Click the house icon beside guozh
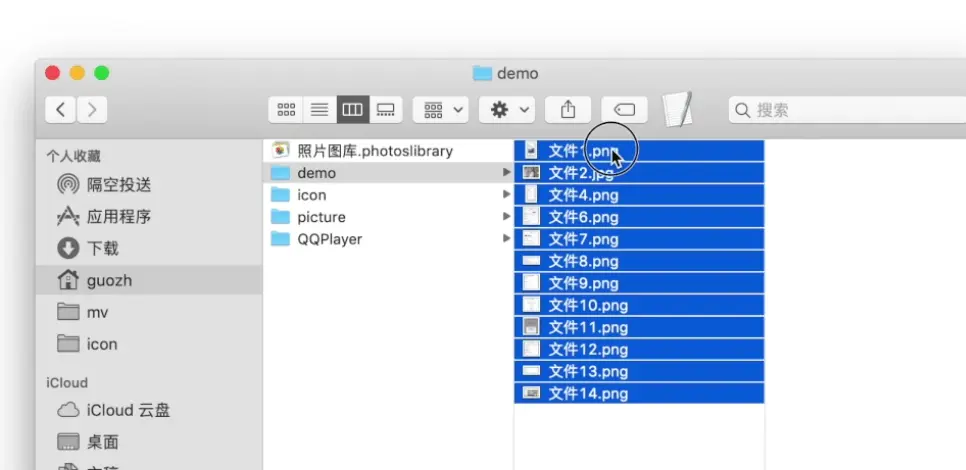 click(68, 280)
